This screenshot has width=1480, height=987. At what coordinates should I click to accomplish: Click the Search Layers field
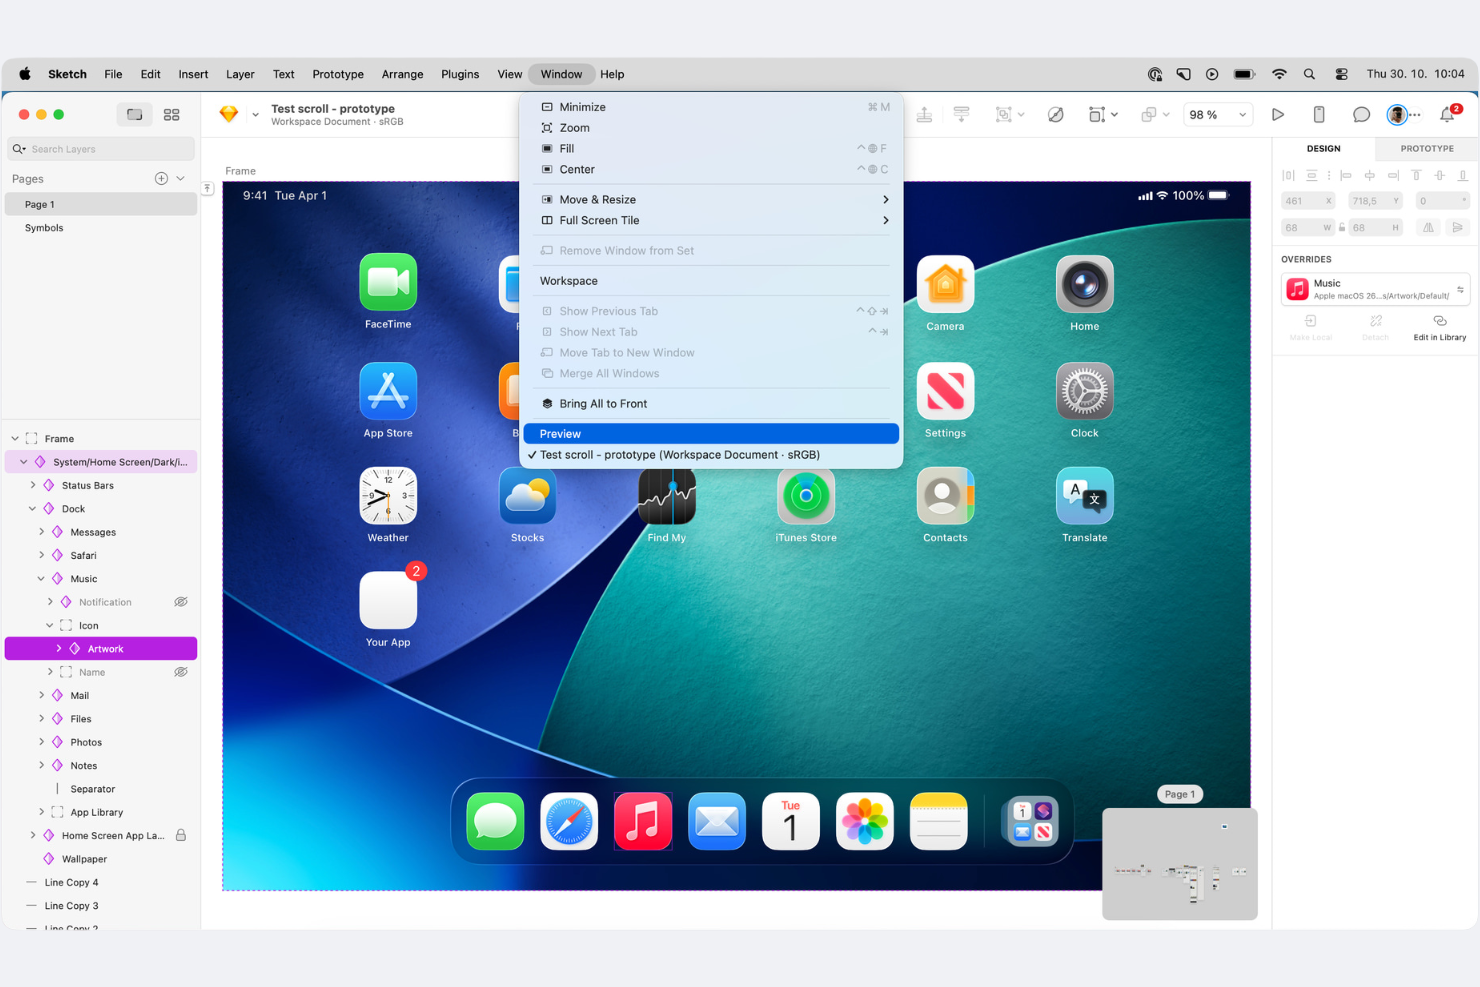tap(101, 149)
